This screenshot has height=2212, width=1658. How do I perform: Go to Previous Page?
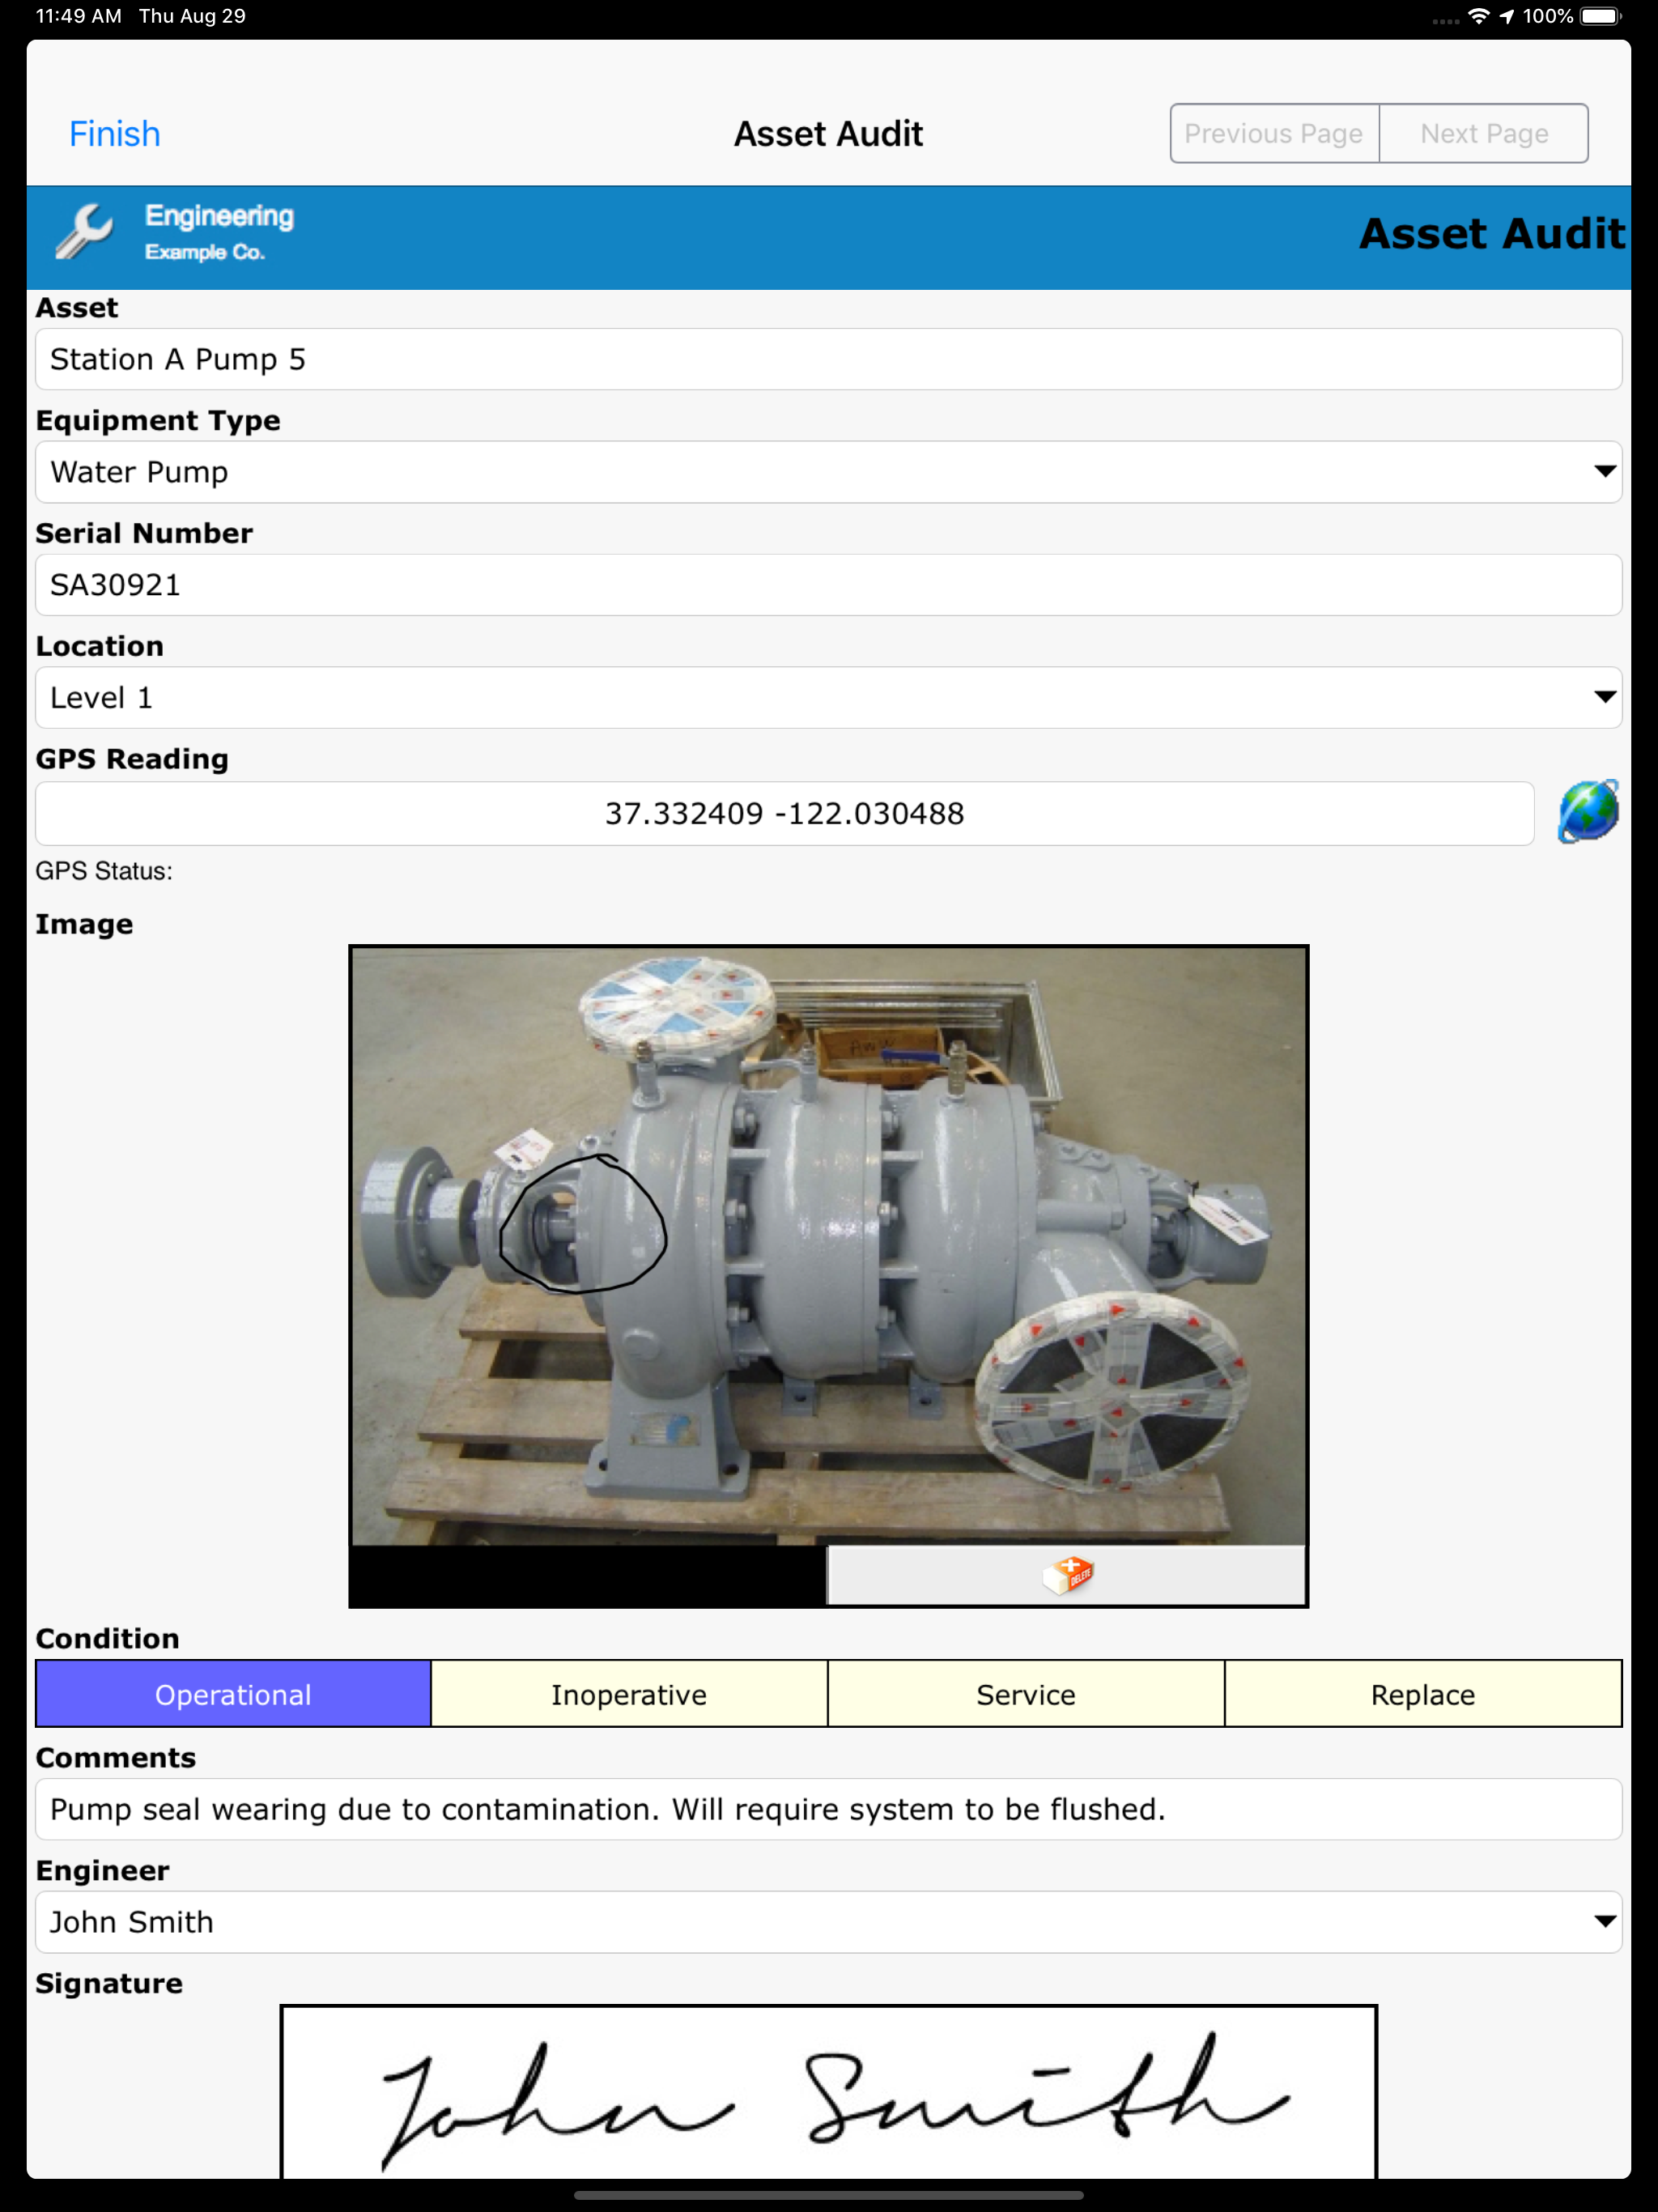[1274, 133]
